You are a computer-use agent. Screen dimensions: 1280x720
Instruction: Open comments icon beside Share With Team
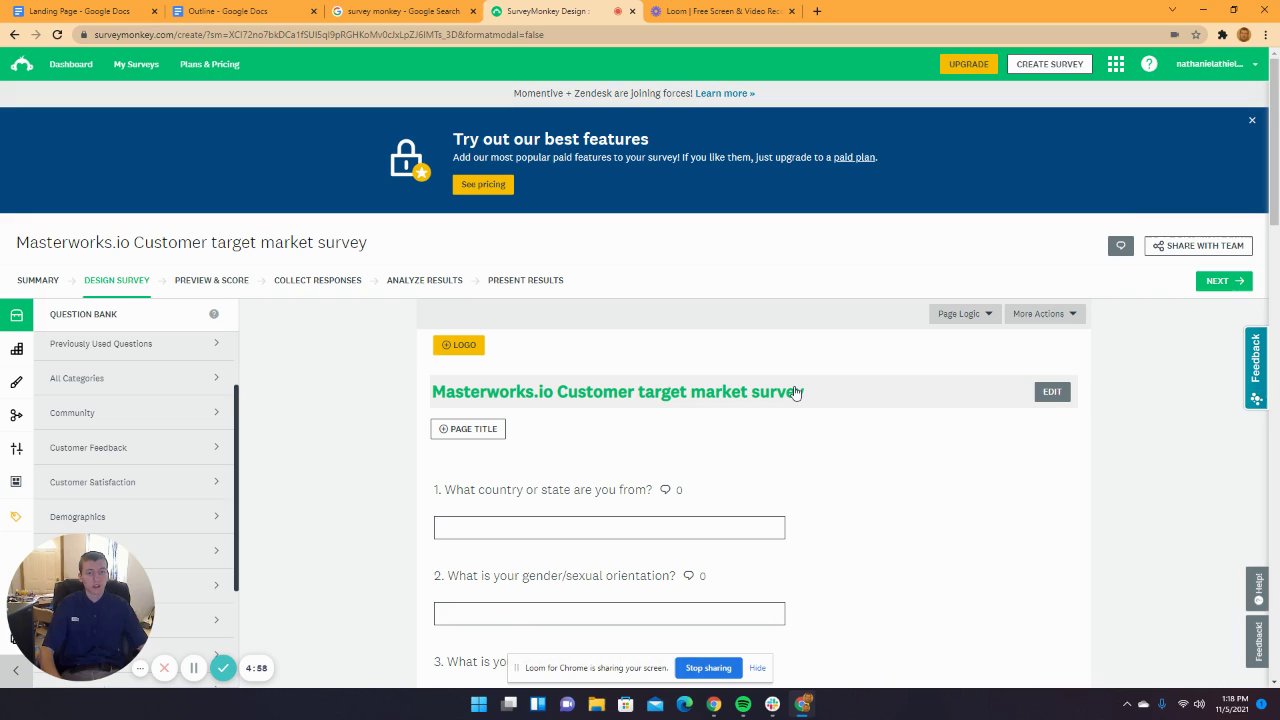pyautogui.click(x=1121, y=246)
